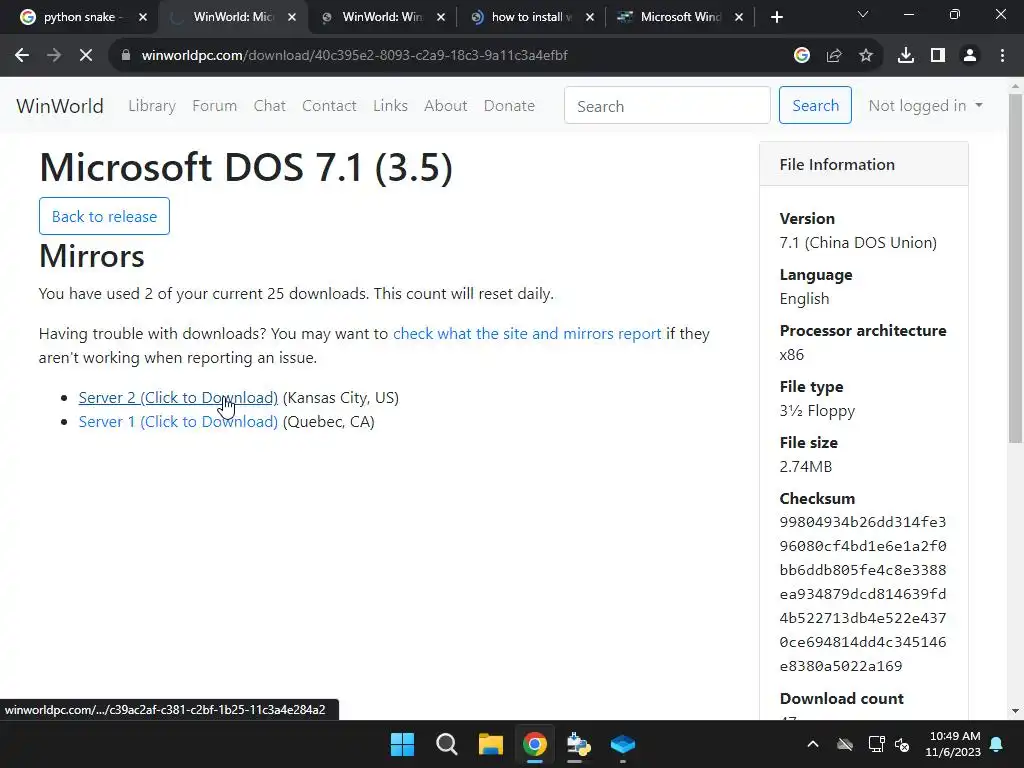Open the Chat nav link
1024x768 pixels.
pos(270,106)
